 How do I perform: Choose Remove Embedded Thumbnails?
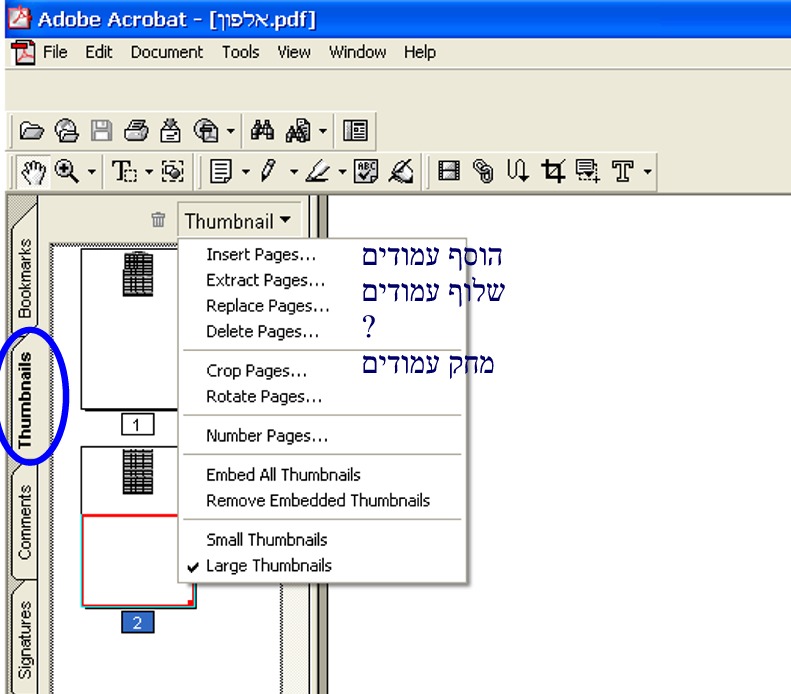coord(321,501)
